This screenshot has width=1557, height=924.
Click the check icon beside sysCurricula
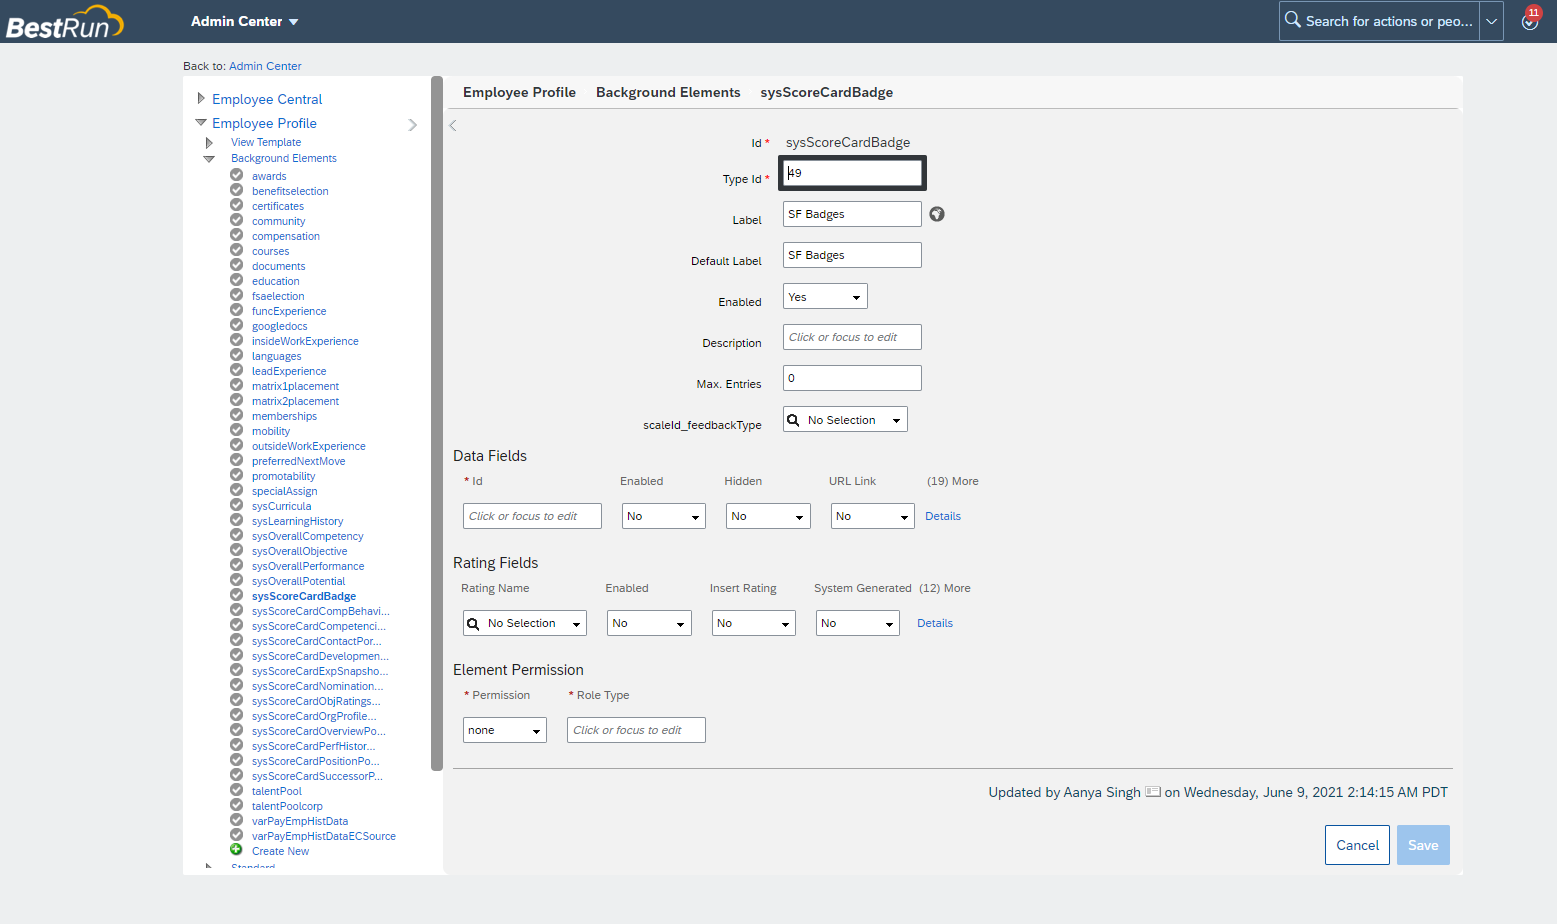pyautogui.click(x=236, y=505)
